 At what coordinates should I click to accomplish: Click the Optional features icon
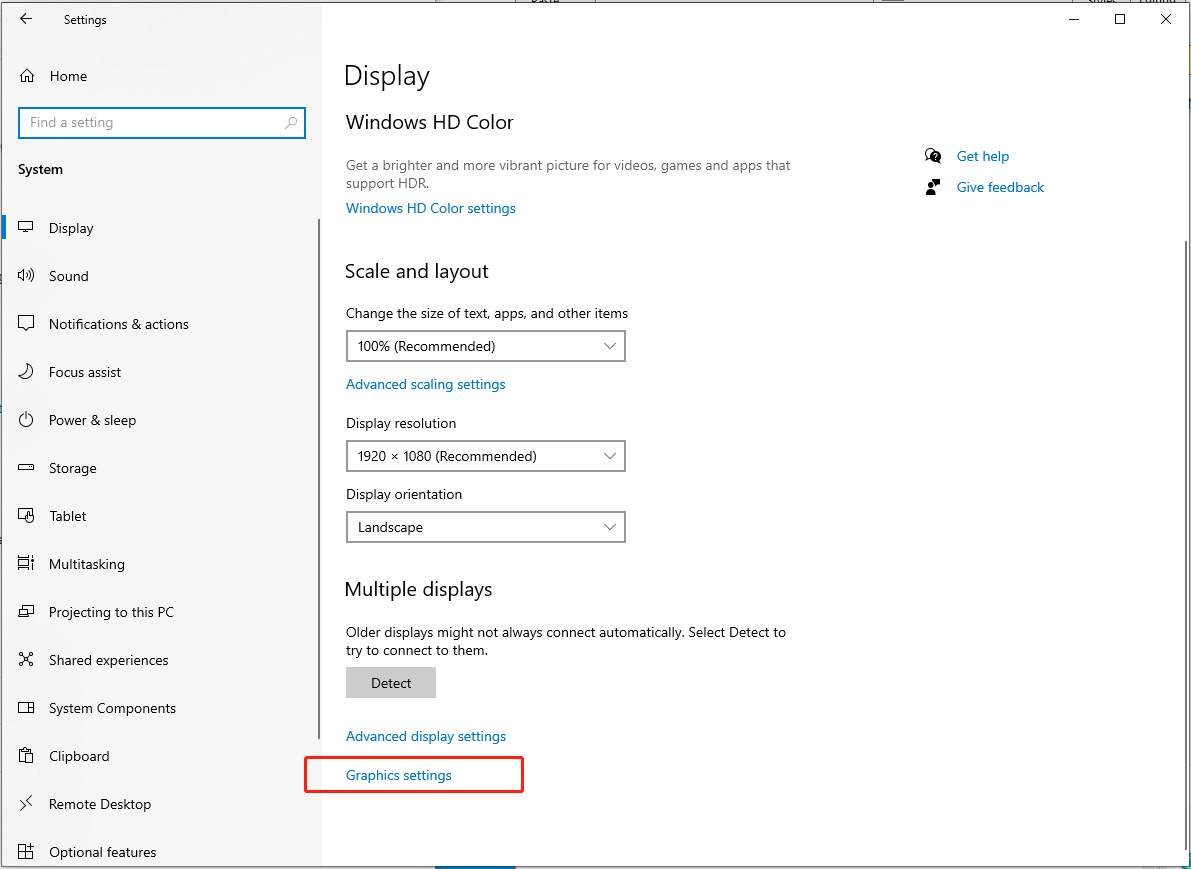[x=27, y=852]
